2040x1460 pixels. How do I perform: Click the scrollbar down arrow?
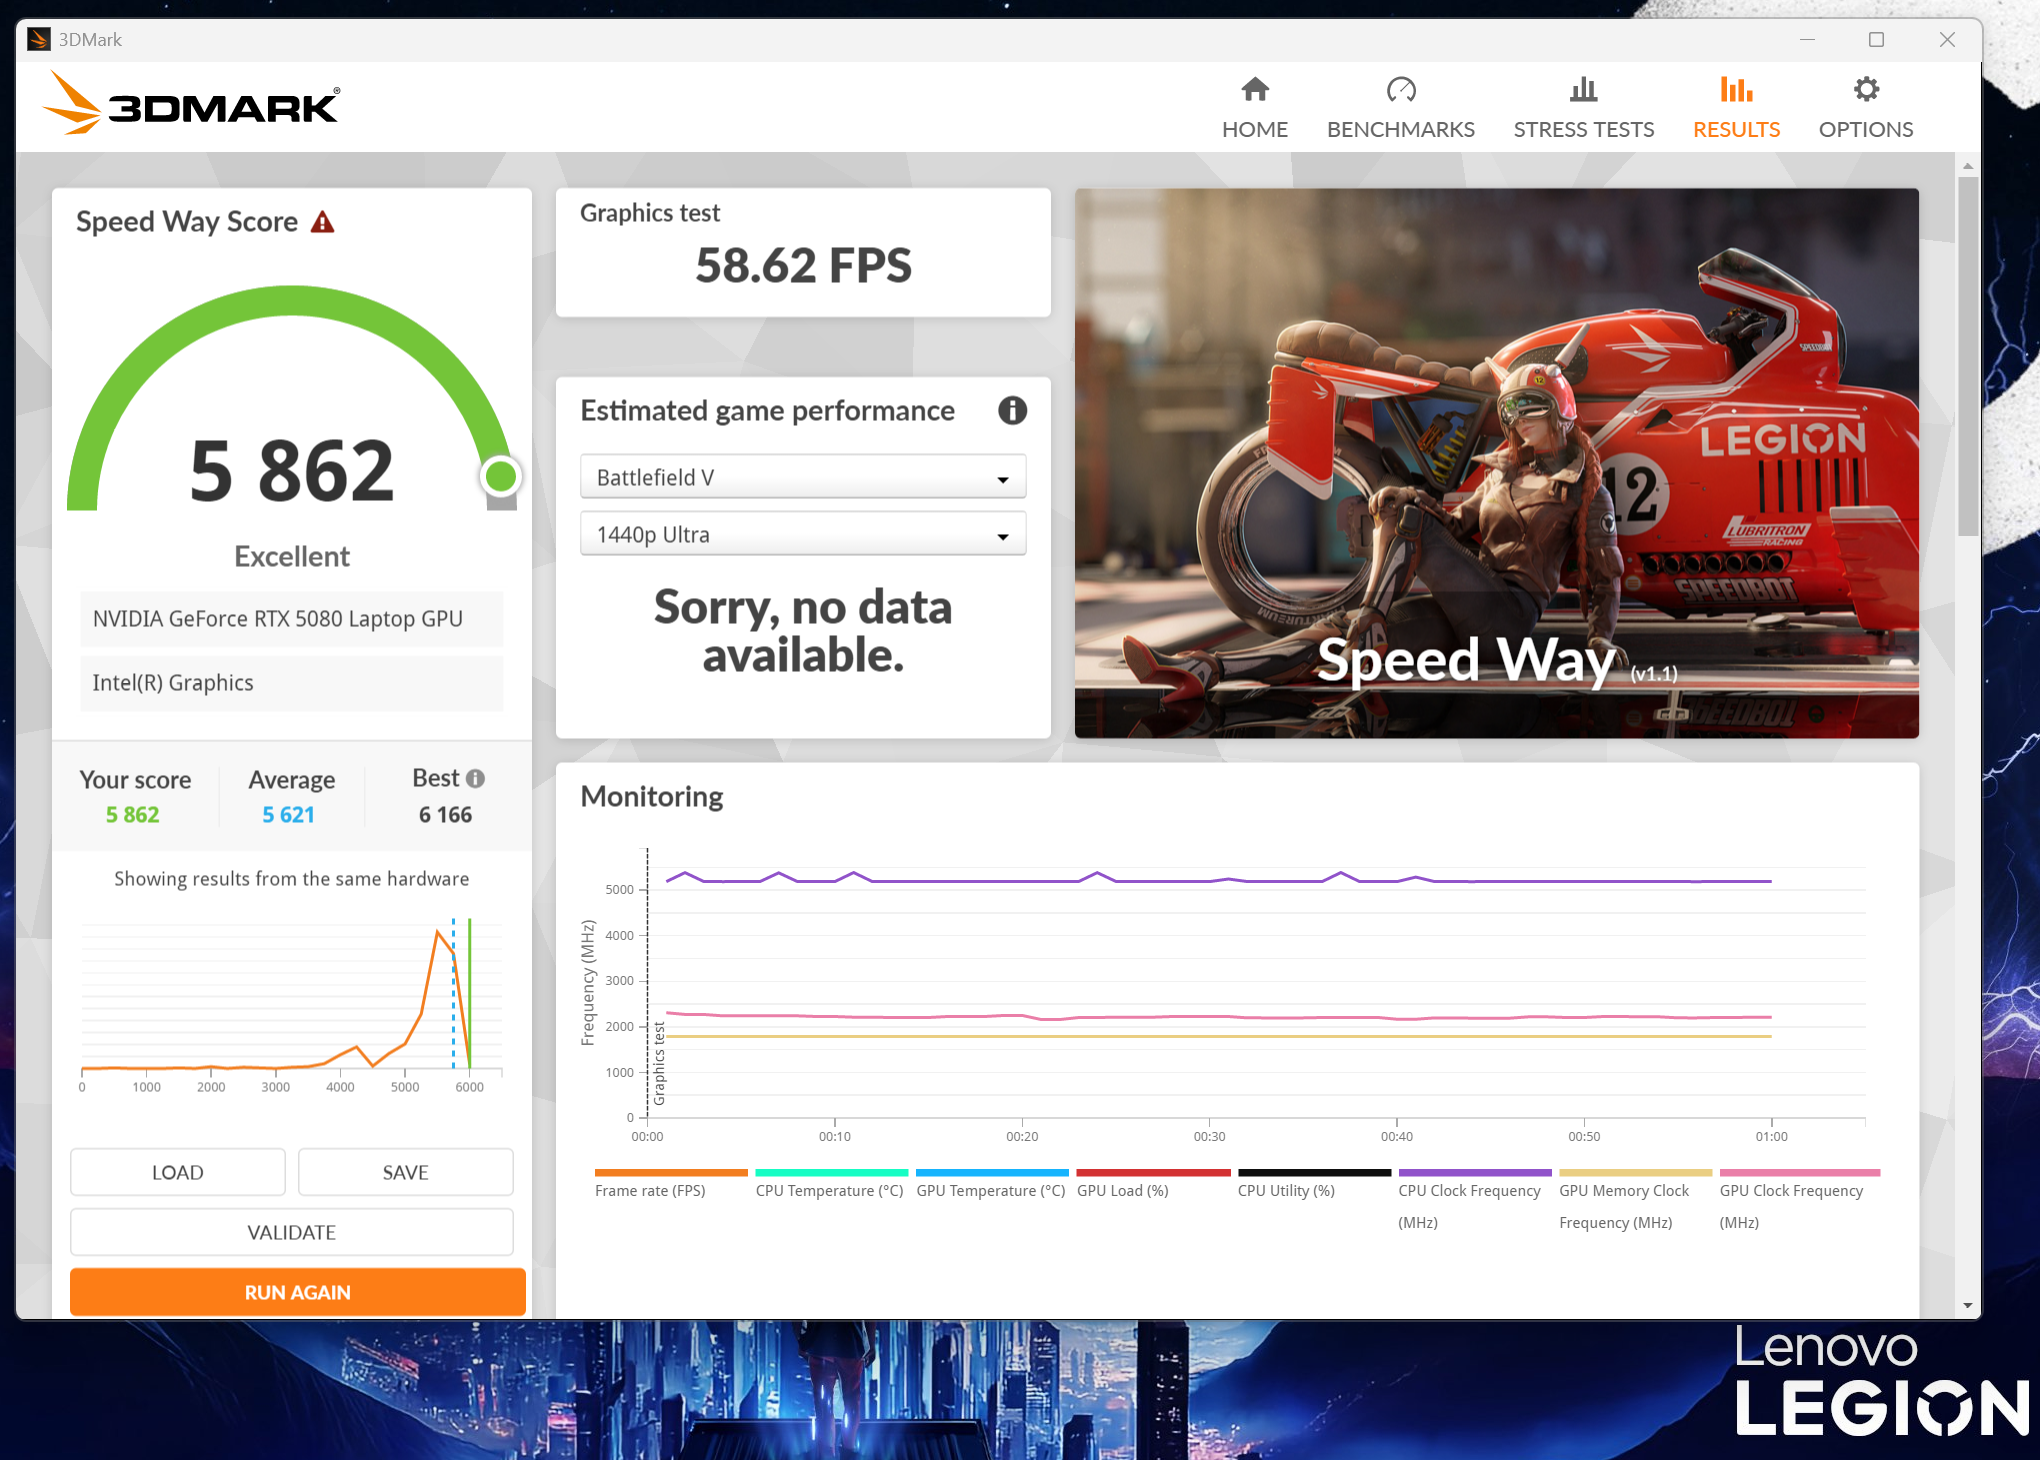(1967, 1305)
